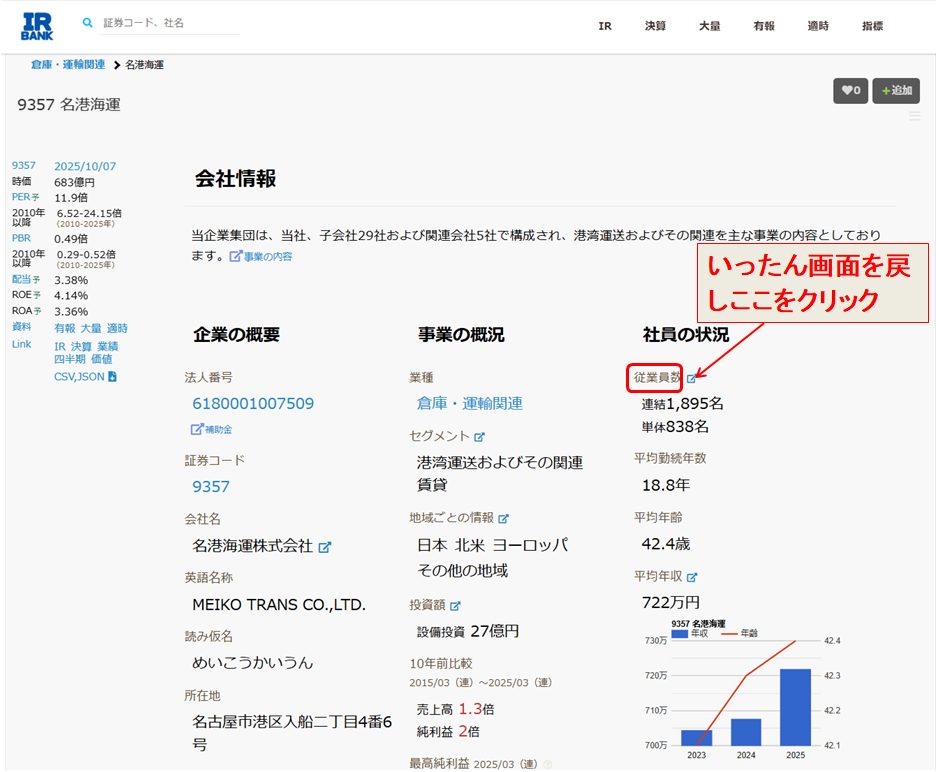Open the hamburger menu under 追加 button
The height and width of the screenshot is (772, 936).
(914, 116)
